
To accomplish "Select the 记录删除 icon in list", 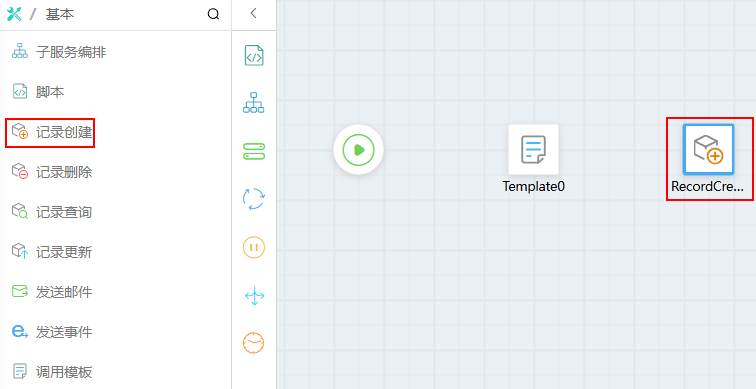I will (20, 172).
